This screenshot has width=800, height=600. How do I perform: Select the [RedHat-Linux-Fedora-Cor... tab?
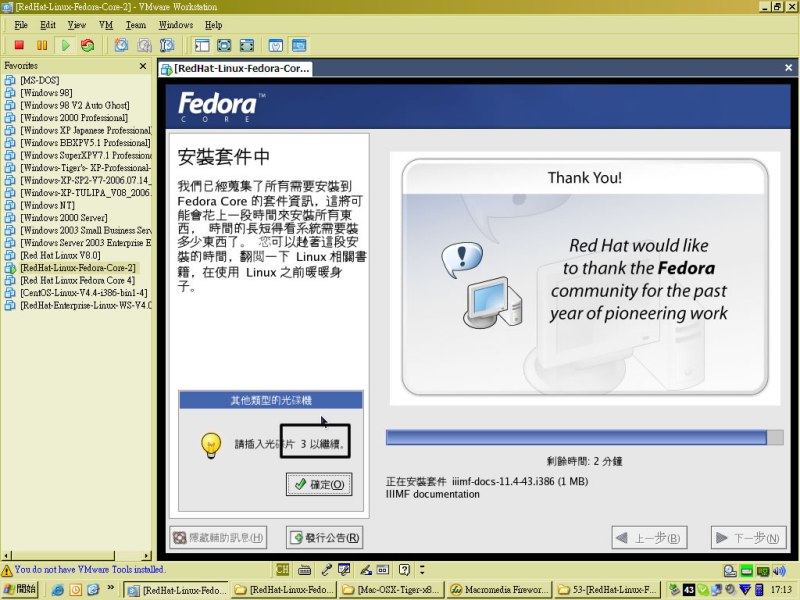coord(236,68)
